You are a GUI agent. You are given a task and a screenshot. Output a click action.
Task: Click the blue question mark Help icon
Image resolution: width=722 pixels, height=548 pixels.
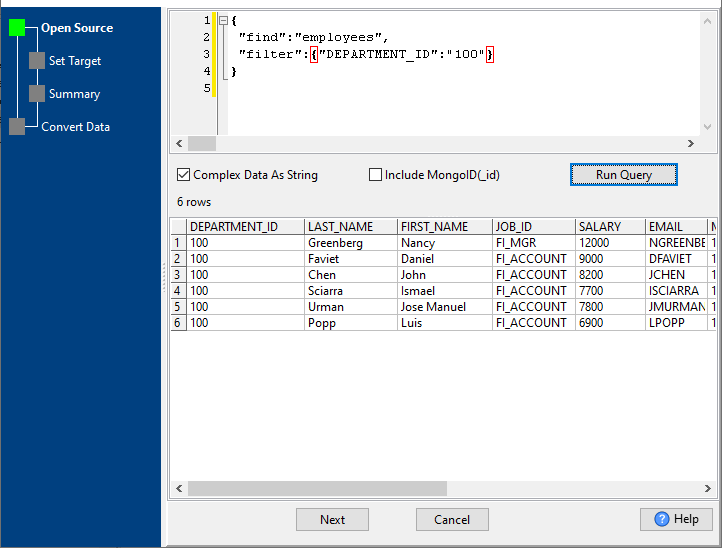662,519
